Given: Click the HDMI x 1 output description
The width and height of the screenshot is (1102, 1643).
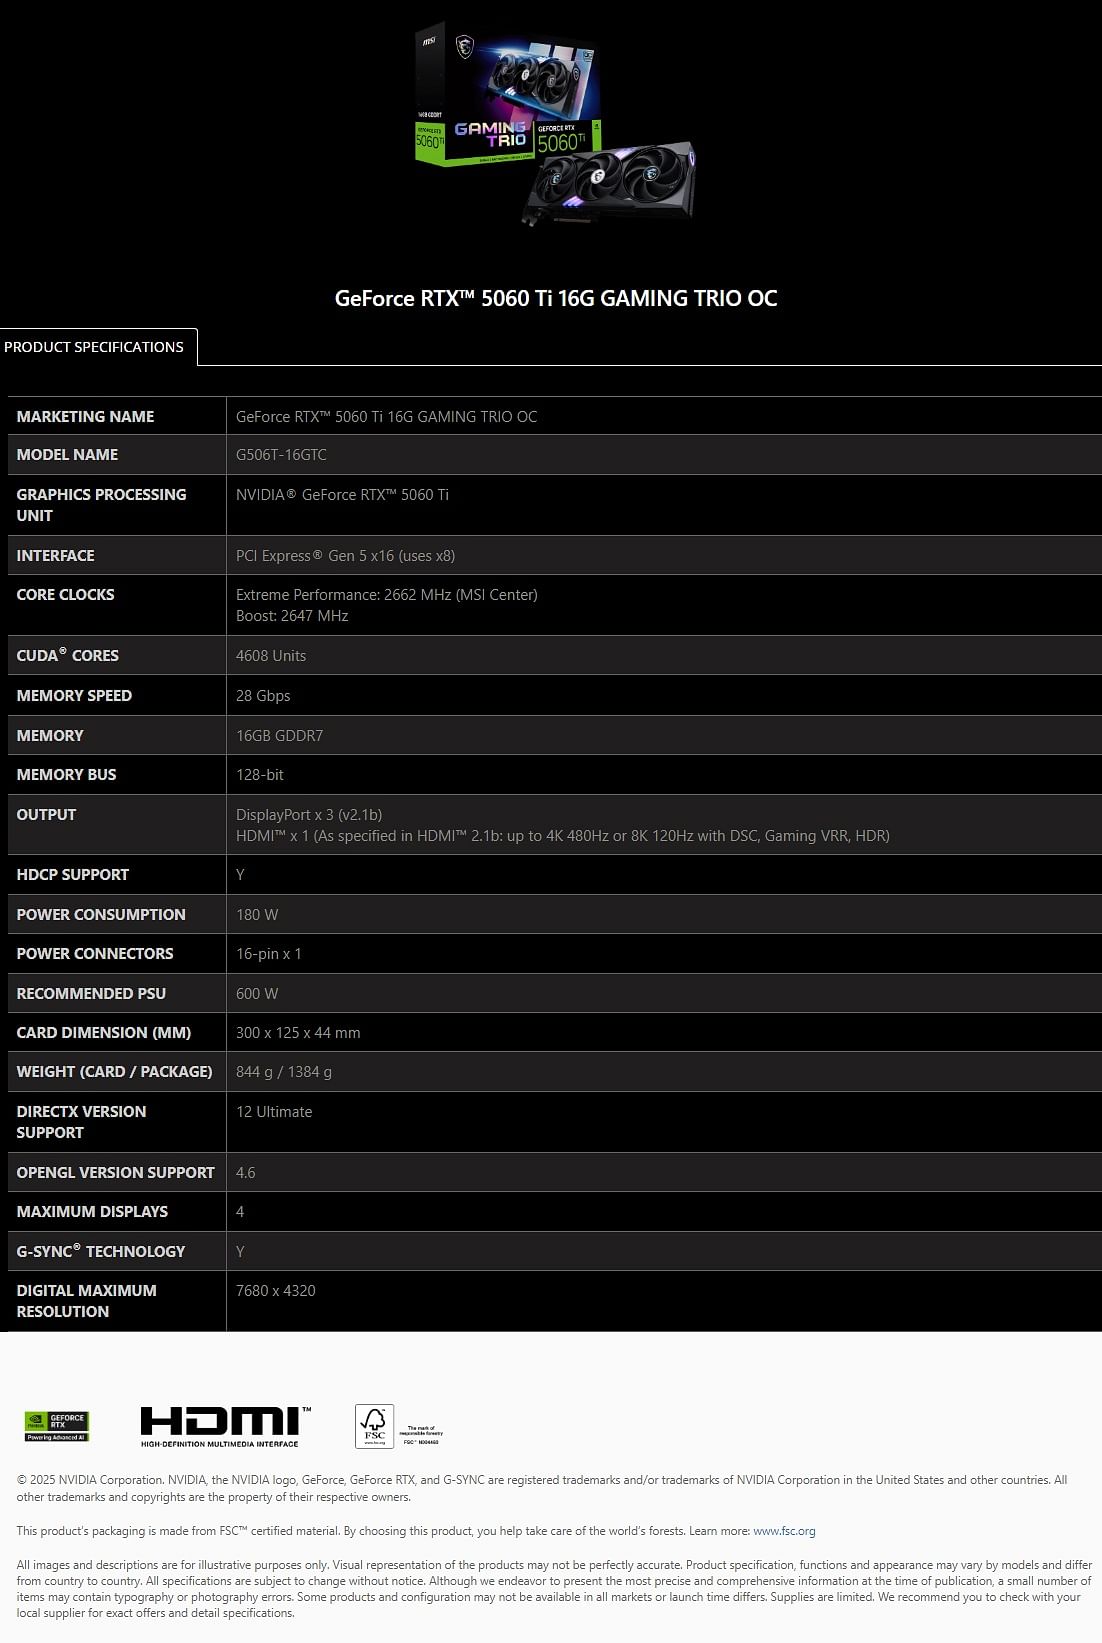Looking at the screenshot, I should (563, 836).
